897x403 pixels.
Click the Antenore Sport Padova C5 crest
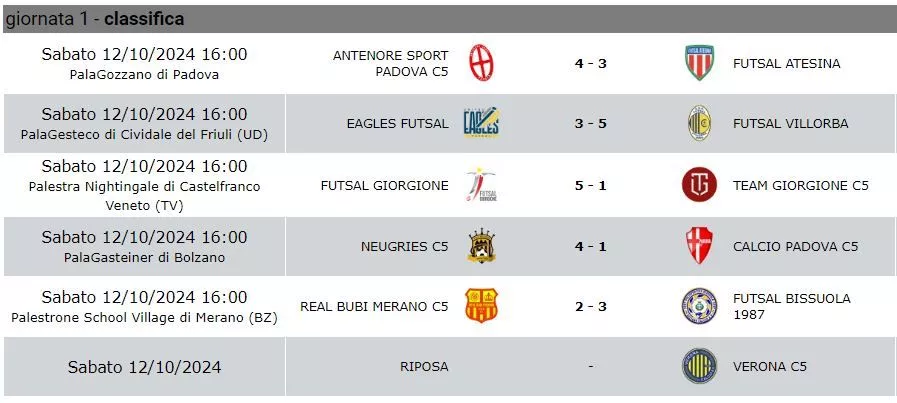[x=481, y=63]
